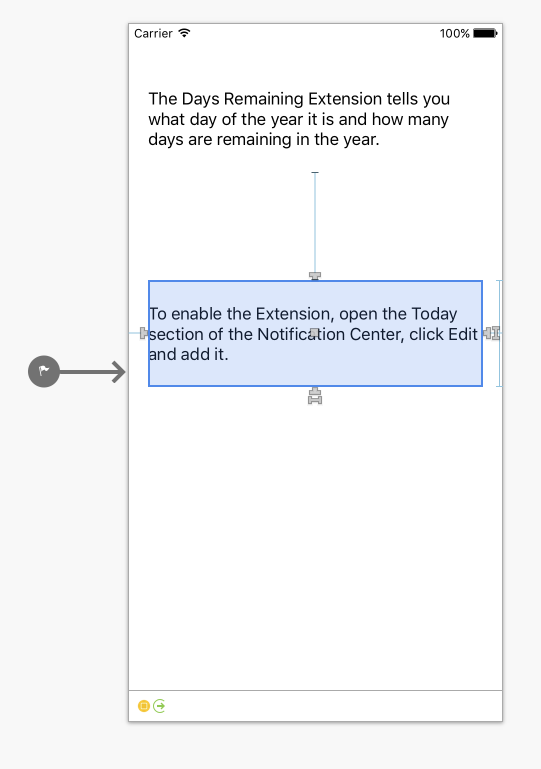Select the trailing constraint handle right of label

click(491, 333)
